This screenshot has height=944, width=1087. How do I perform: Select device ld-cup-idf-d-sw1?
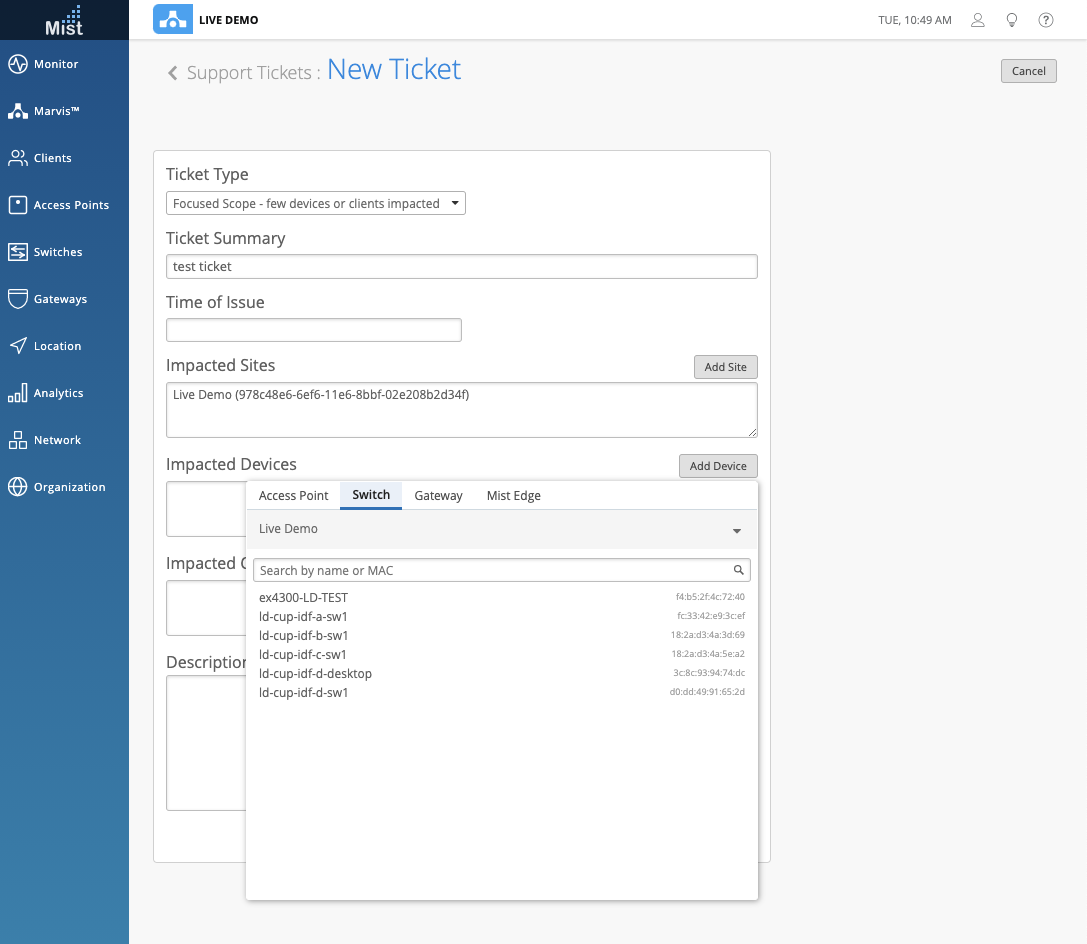(501, 692)
